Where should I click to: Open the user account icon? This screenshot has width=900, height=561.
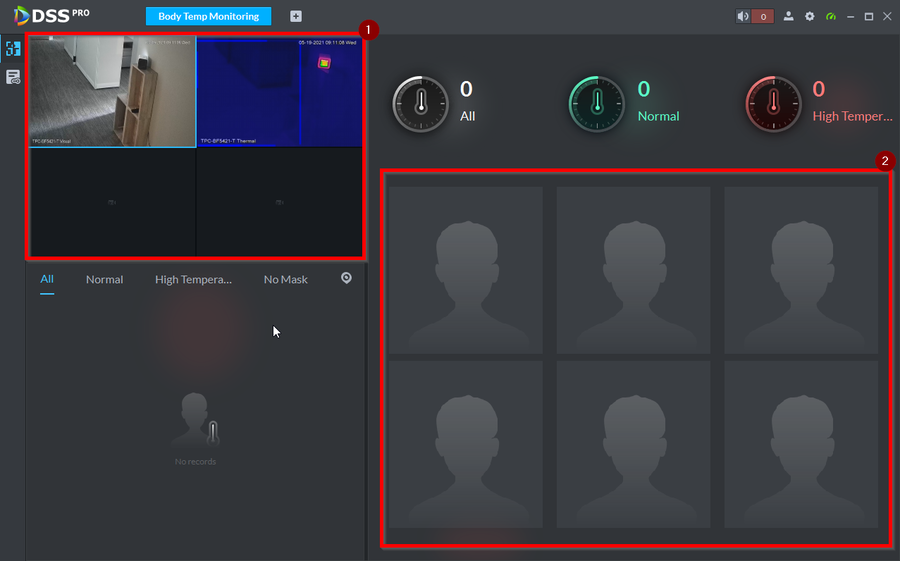coord(789,16)
